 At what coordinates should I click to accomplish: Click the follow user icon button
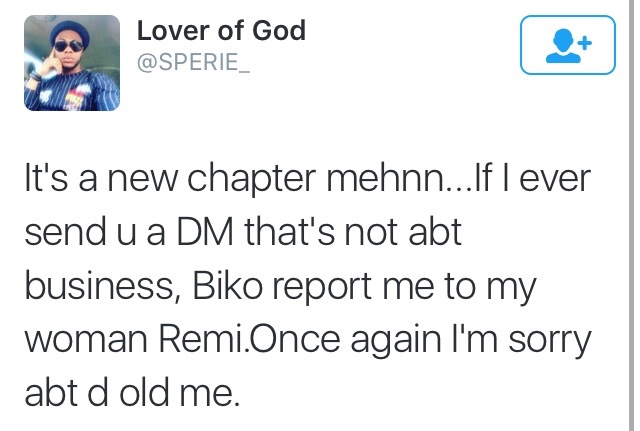tap(565, 46)
